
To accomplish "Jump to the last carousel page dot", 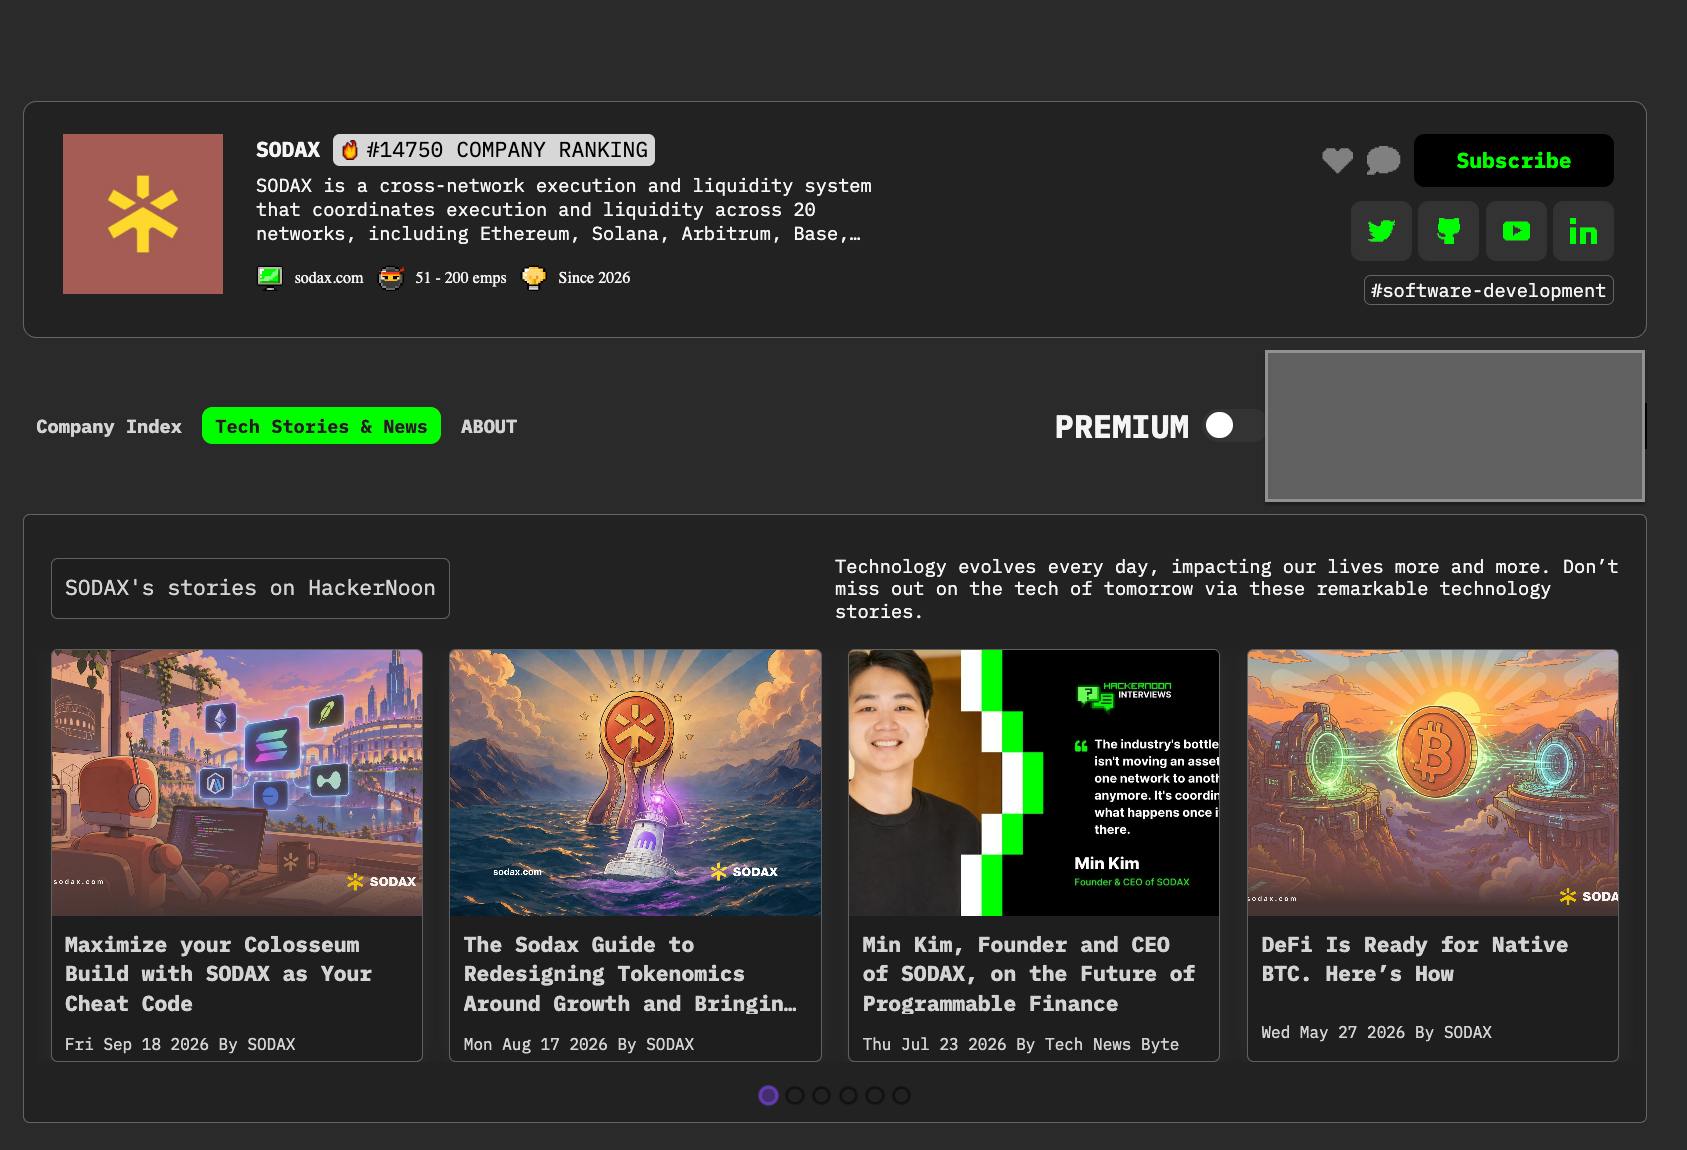I will click(x=901, y=1095).
